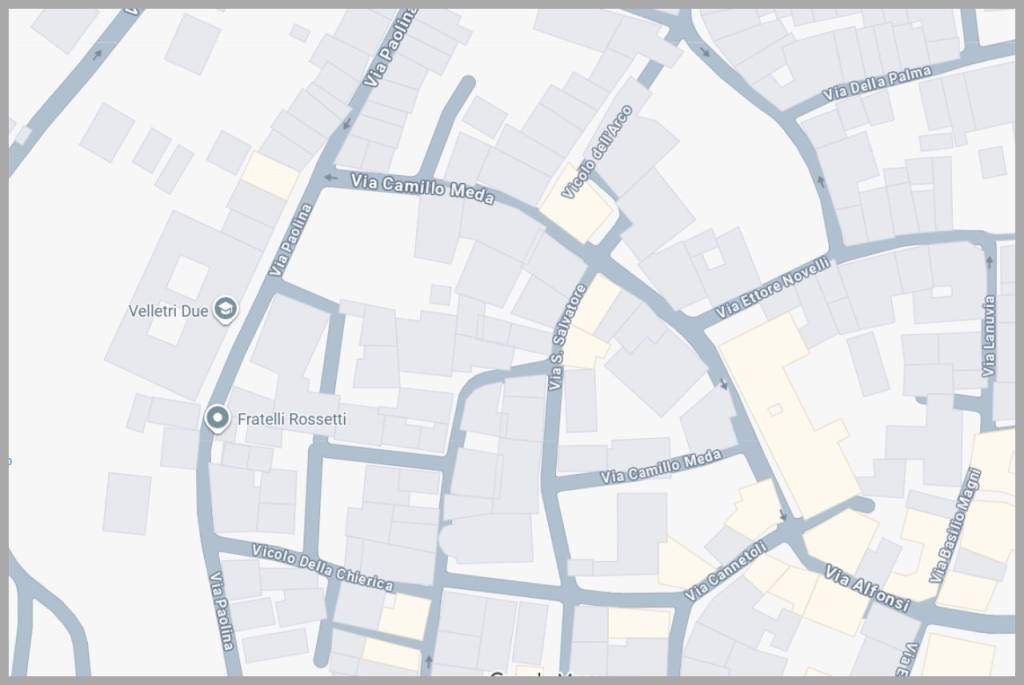This screenshot has width=1024, height=685.
Task: Click the Via Alfonsi street label
Action: coord(867,588)
